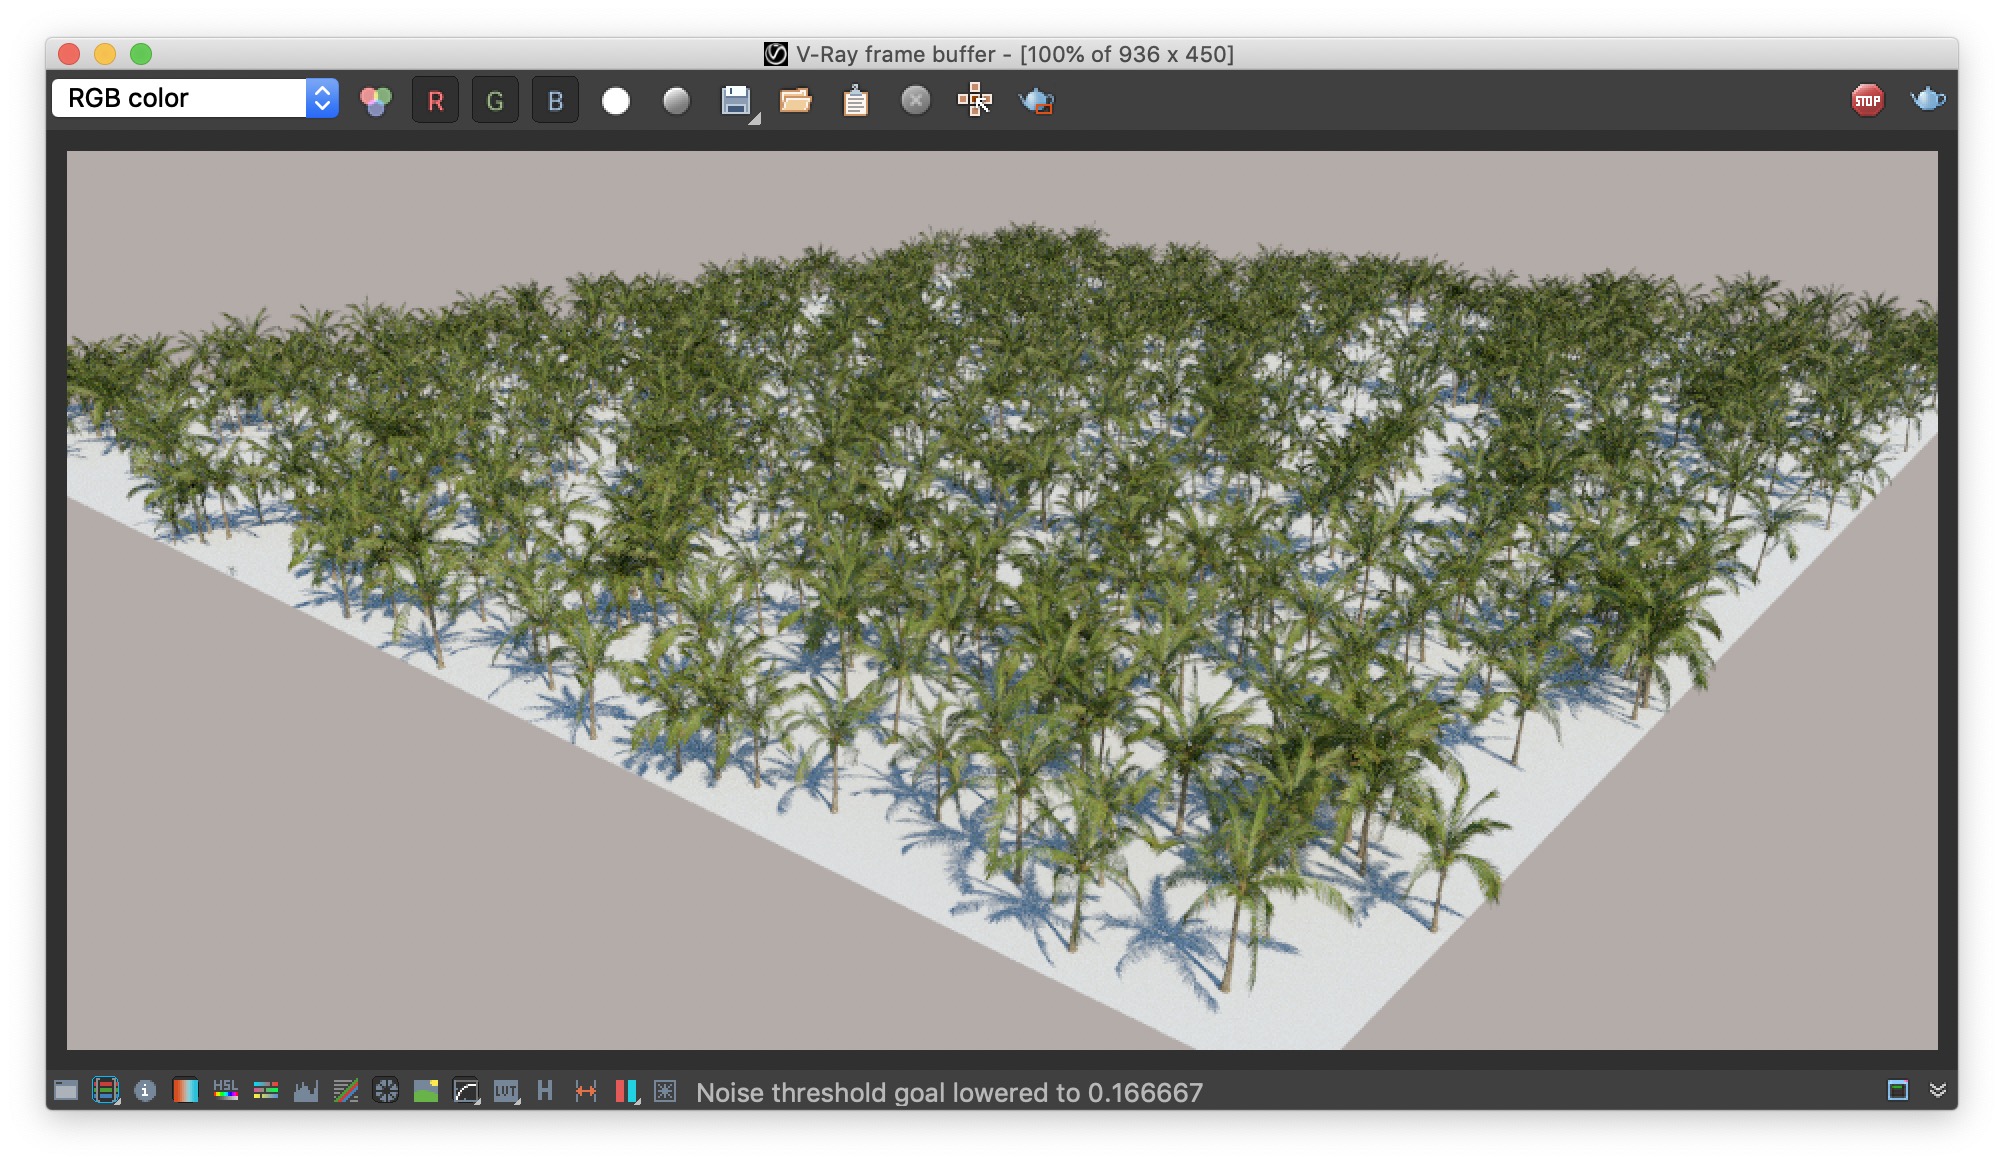Viewport: 2004px width, 1164px height.
Task: Expand the double chevron at bottom right
Action: pyautogui.click(x=1937, y=1090)
